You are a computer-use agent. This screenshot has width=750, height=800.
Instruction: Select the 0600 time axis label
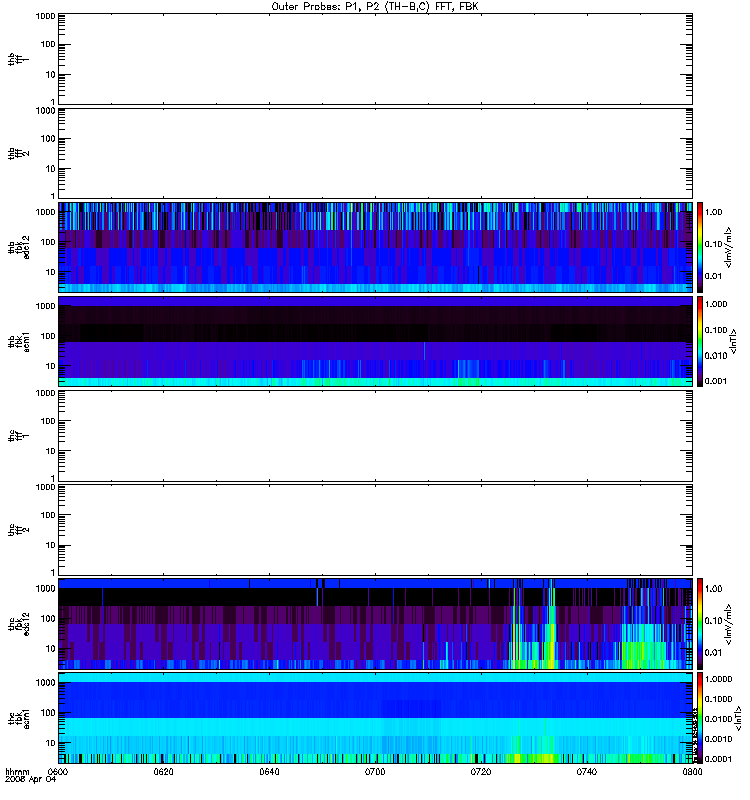[58, 772]
